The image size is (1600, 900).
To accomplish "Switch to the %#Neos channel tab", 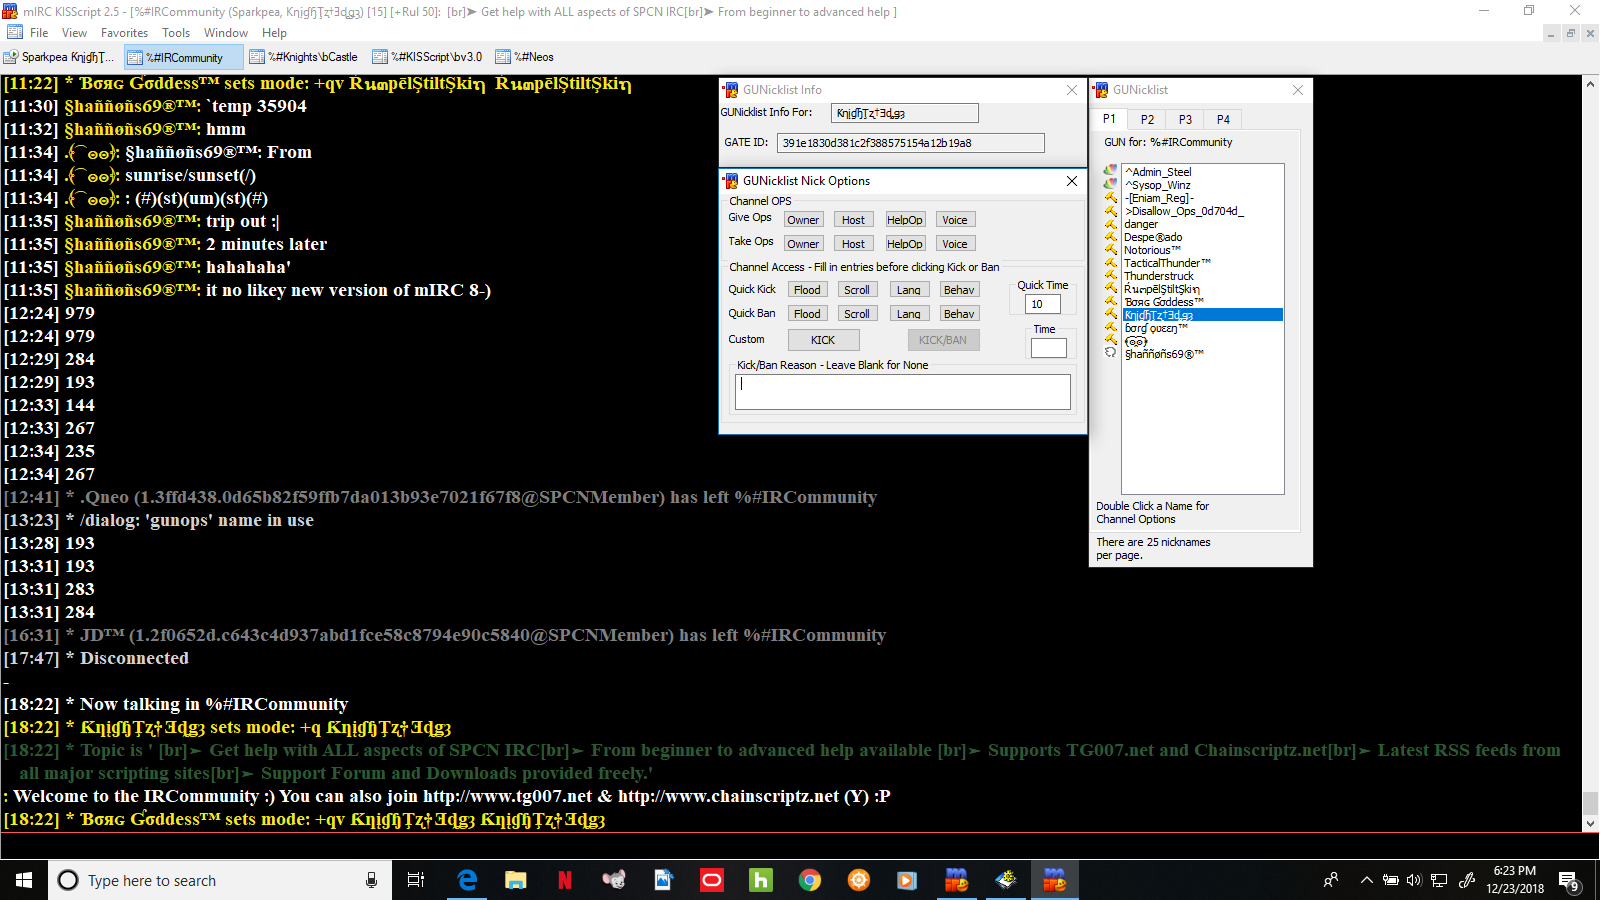I will [x=525, y=57].
